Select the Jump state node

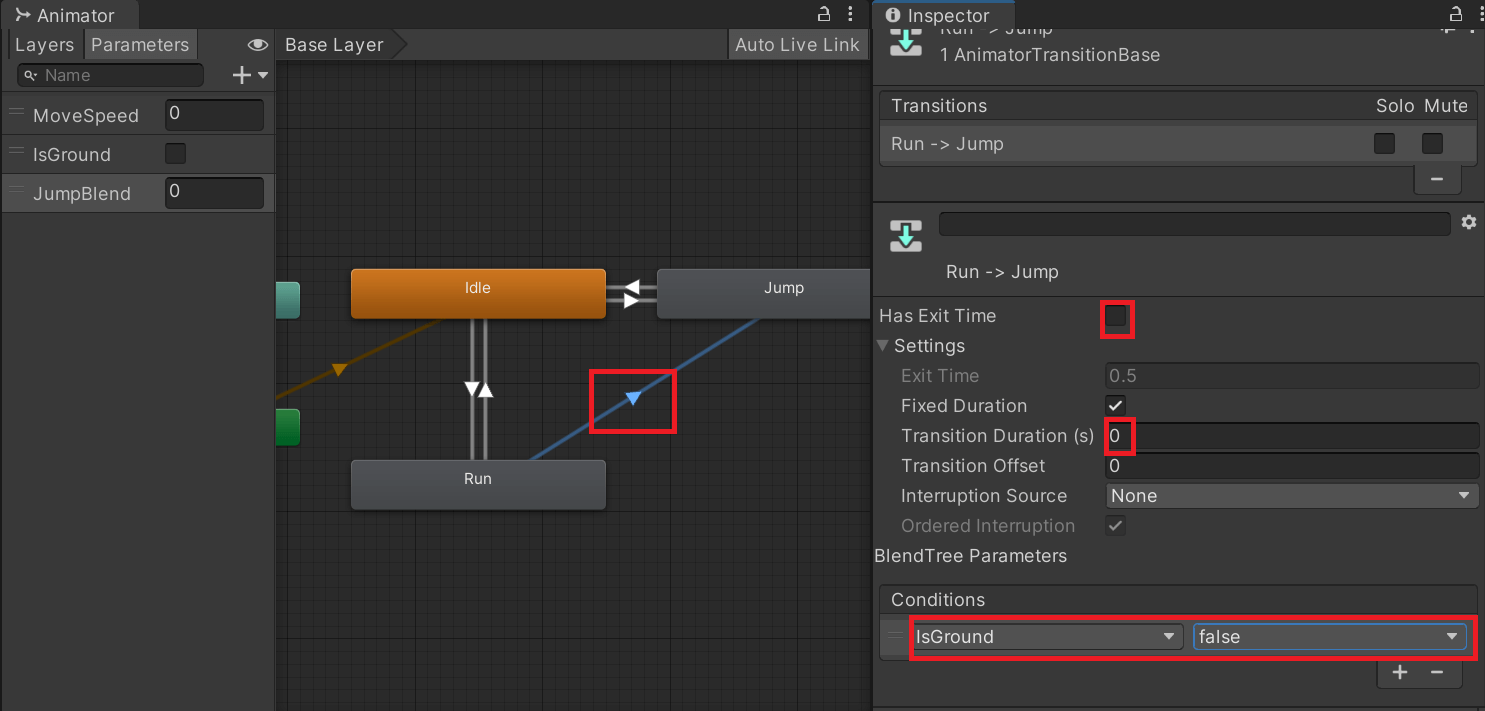pyautogui.click(x=764, y=293)
